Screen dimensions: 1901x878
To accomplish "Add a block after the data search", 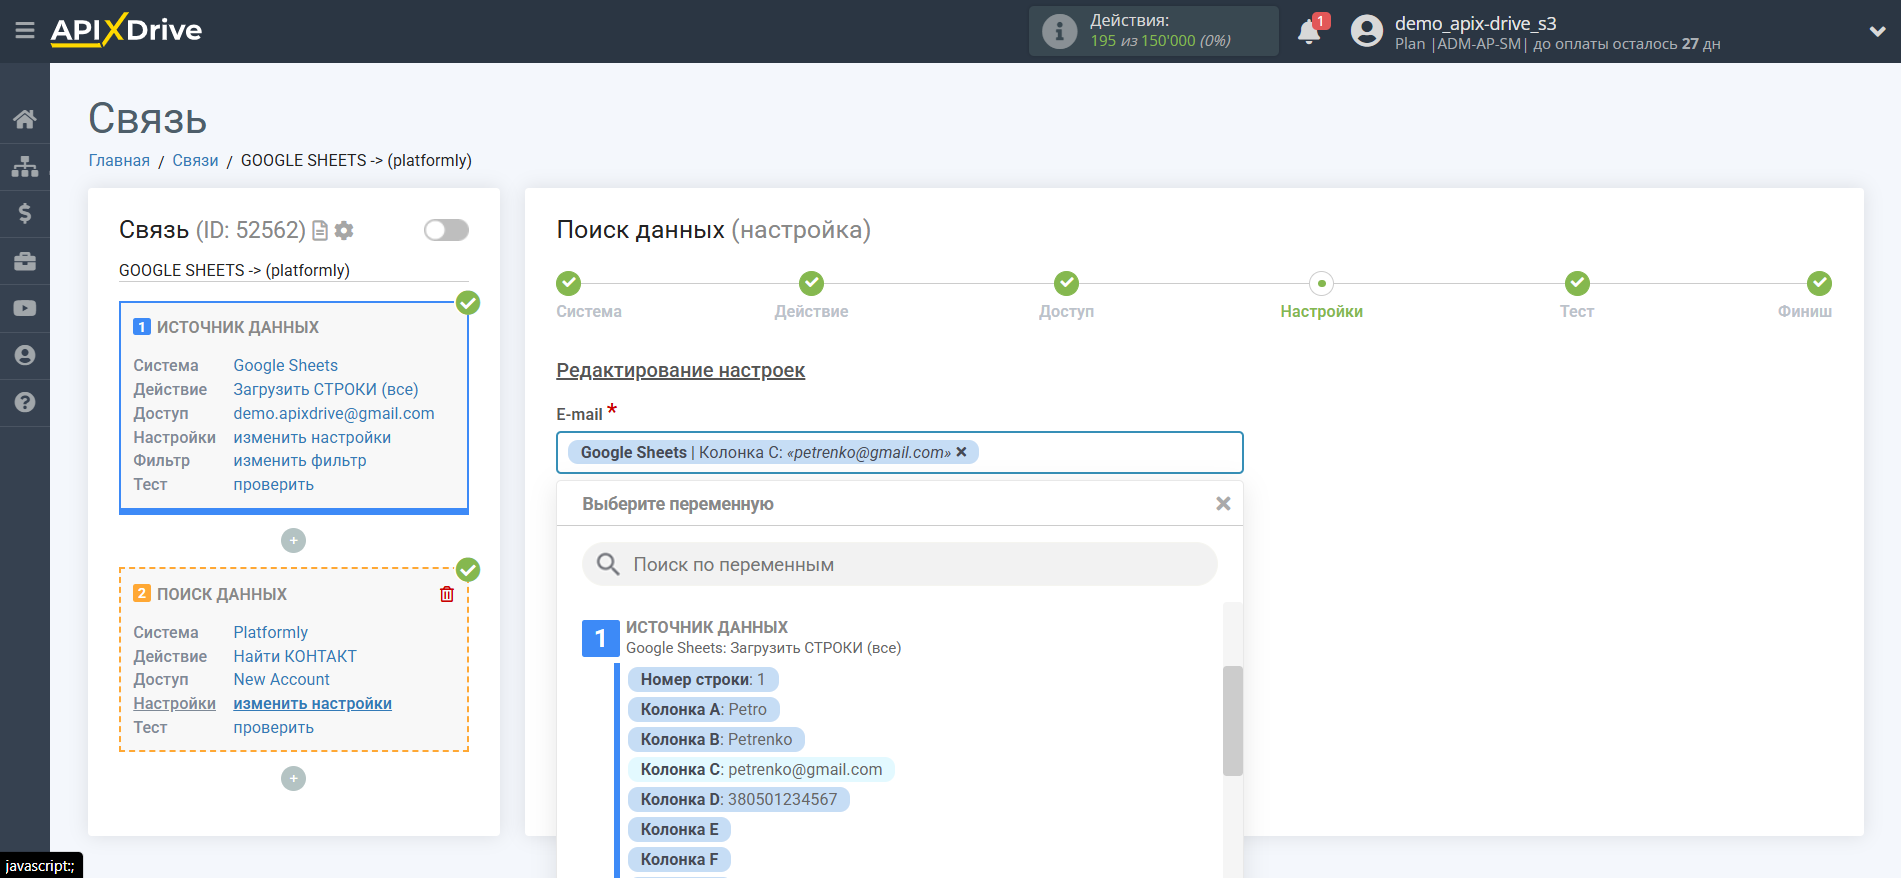I will coord(293,778).
